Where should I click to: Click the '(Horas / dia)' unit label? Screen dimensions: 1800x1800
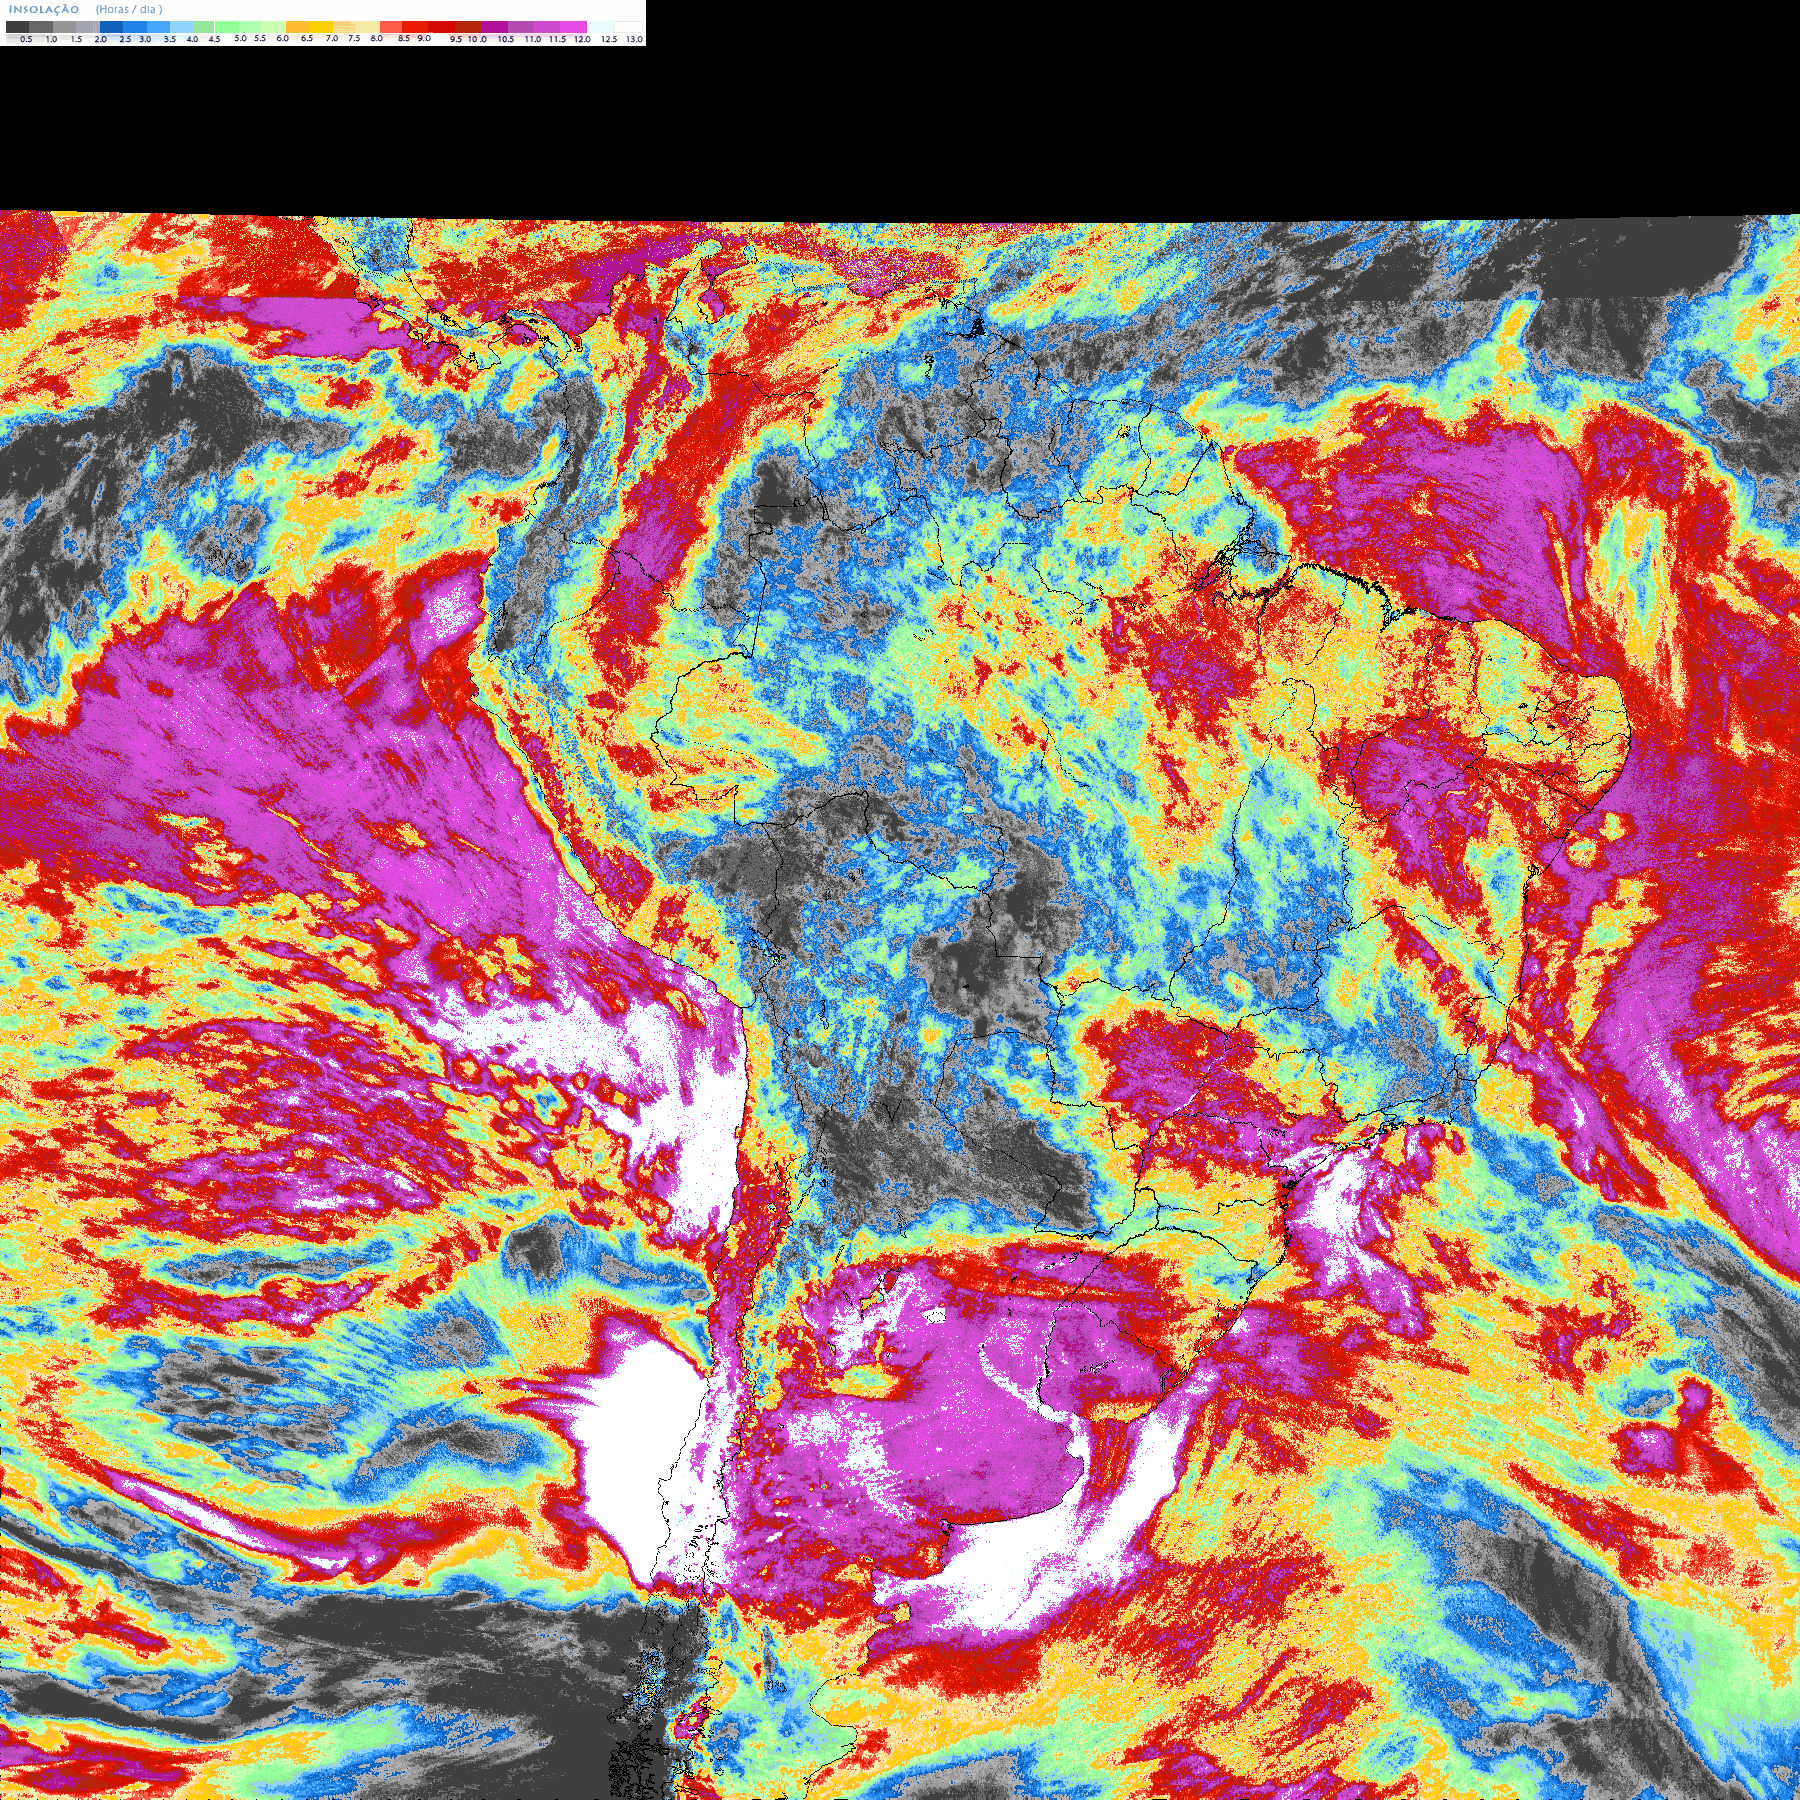point(129,9)
